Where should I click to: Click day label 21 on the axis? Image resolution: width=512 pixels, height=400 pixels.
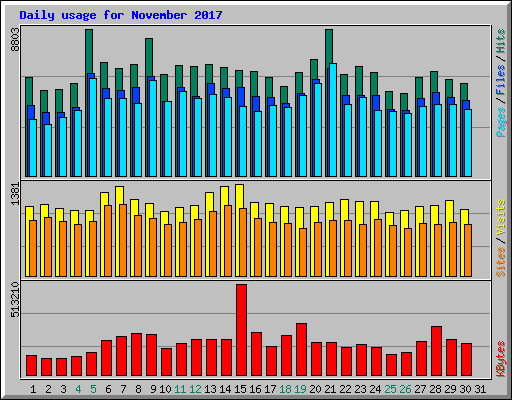tap(330, 389)
